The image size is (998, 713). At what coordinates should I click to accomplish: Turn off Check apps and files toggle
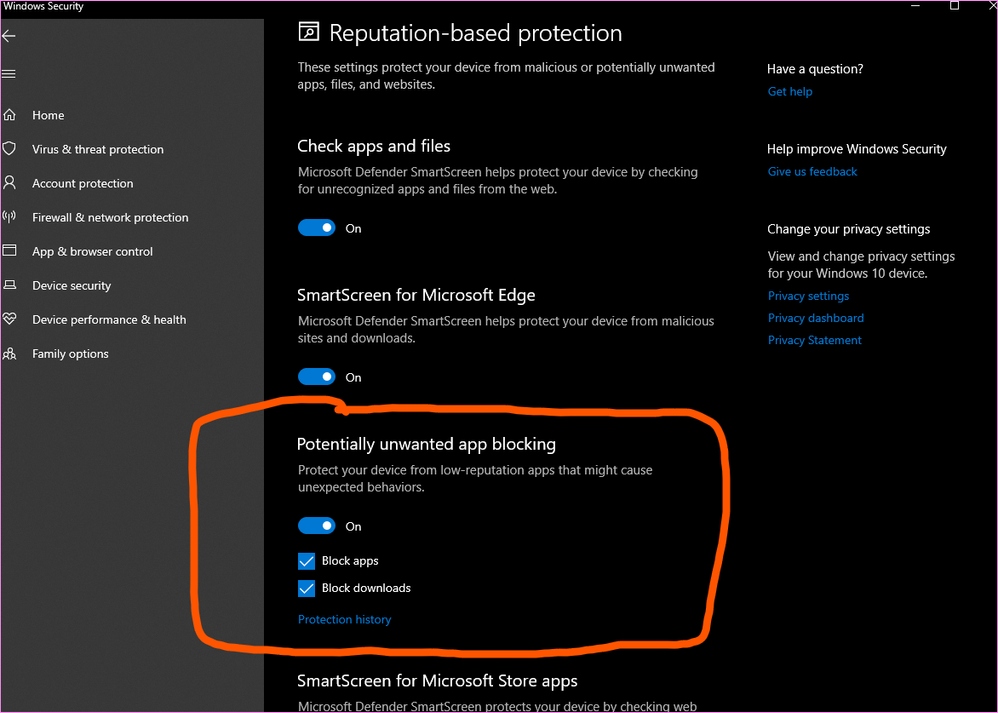[317, 228]
